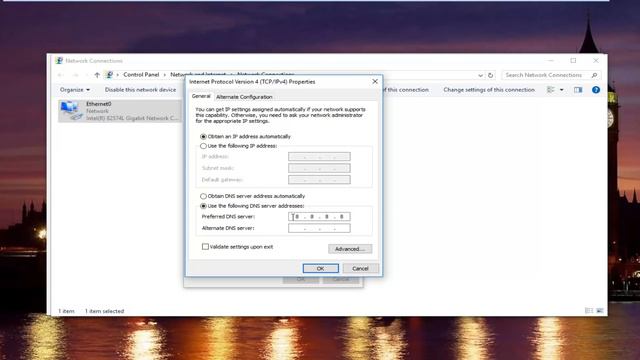Click the Alternate DNS server field
The height and width of the screenshot is (360, 640).
pyautogui.click(x=319, y=228)
